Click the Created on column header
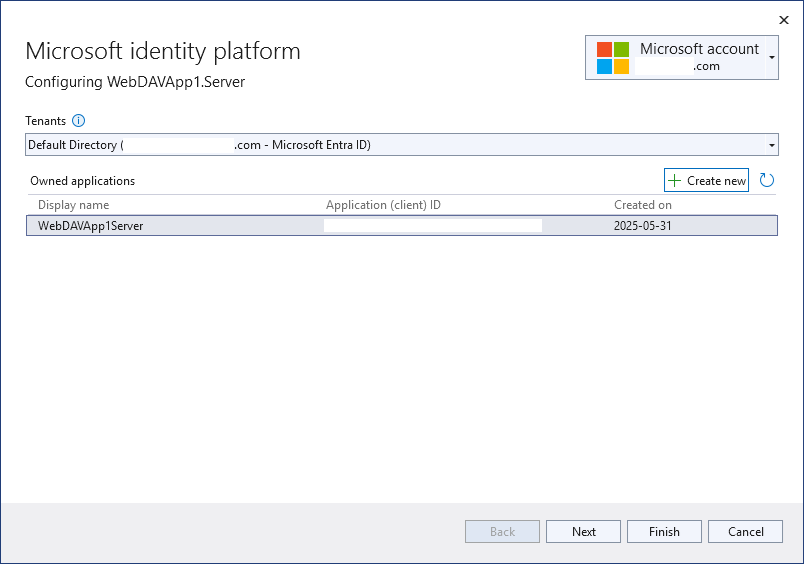 [642, 205]
